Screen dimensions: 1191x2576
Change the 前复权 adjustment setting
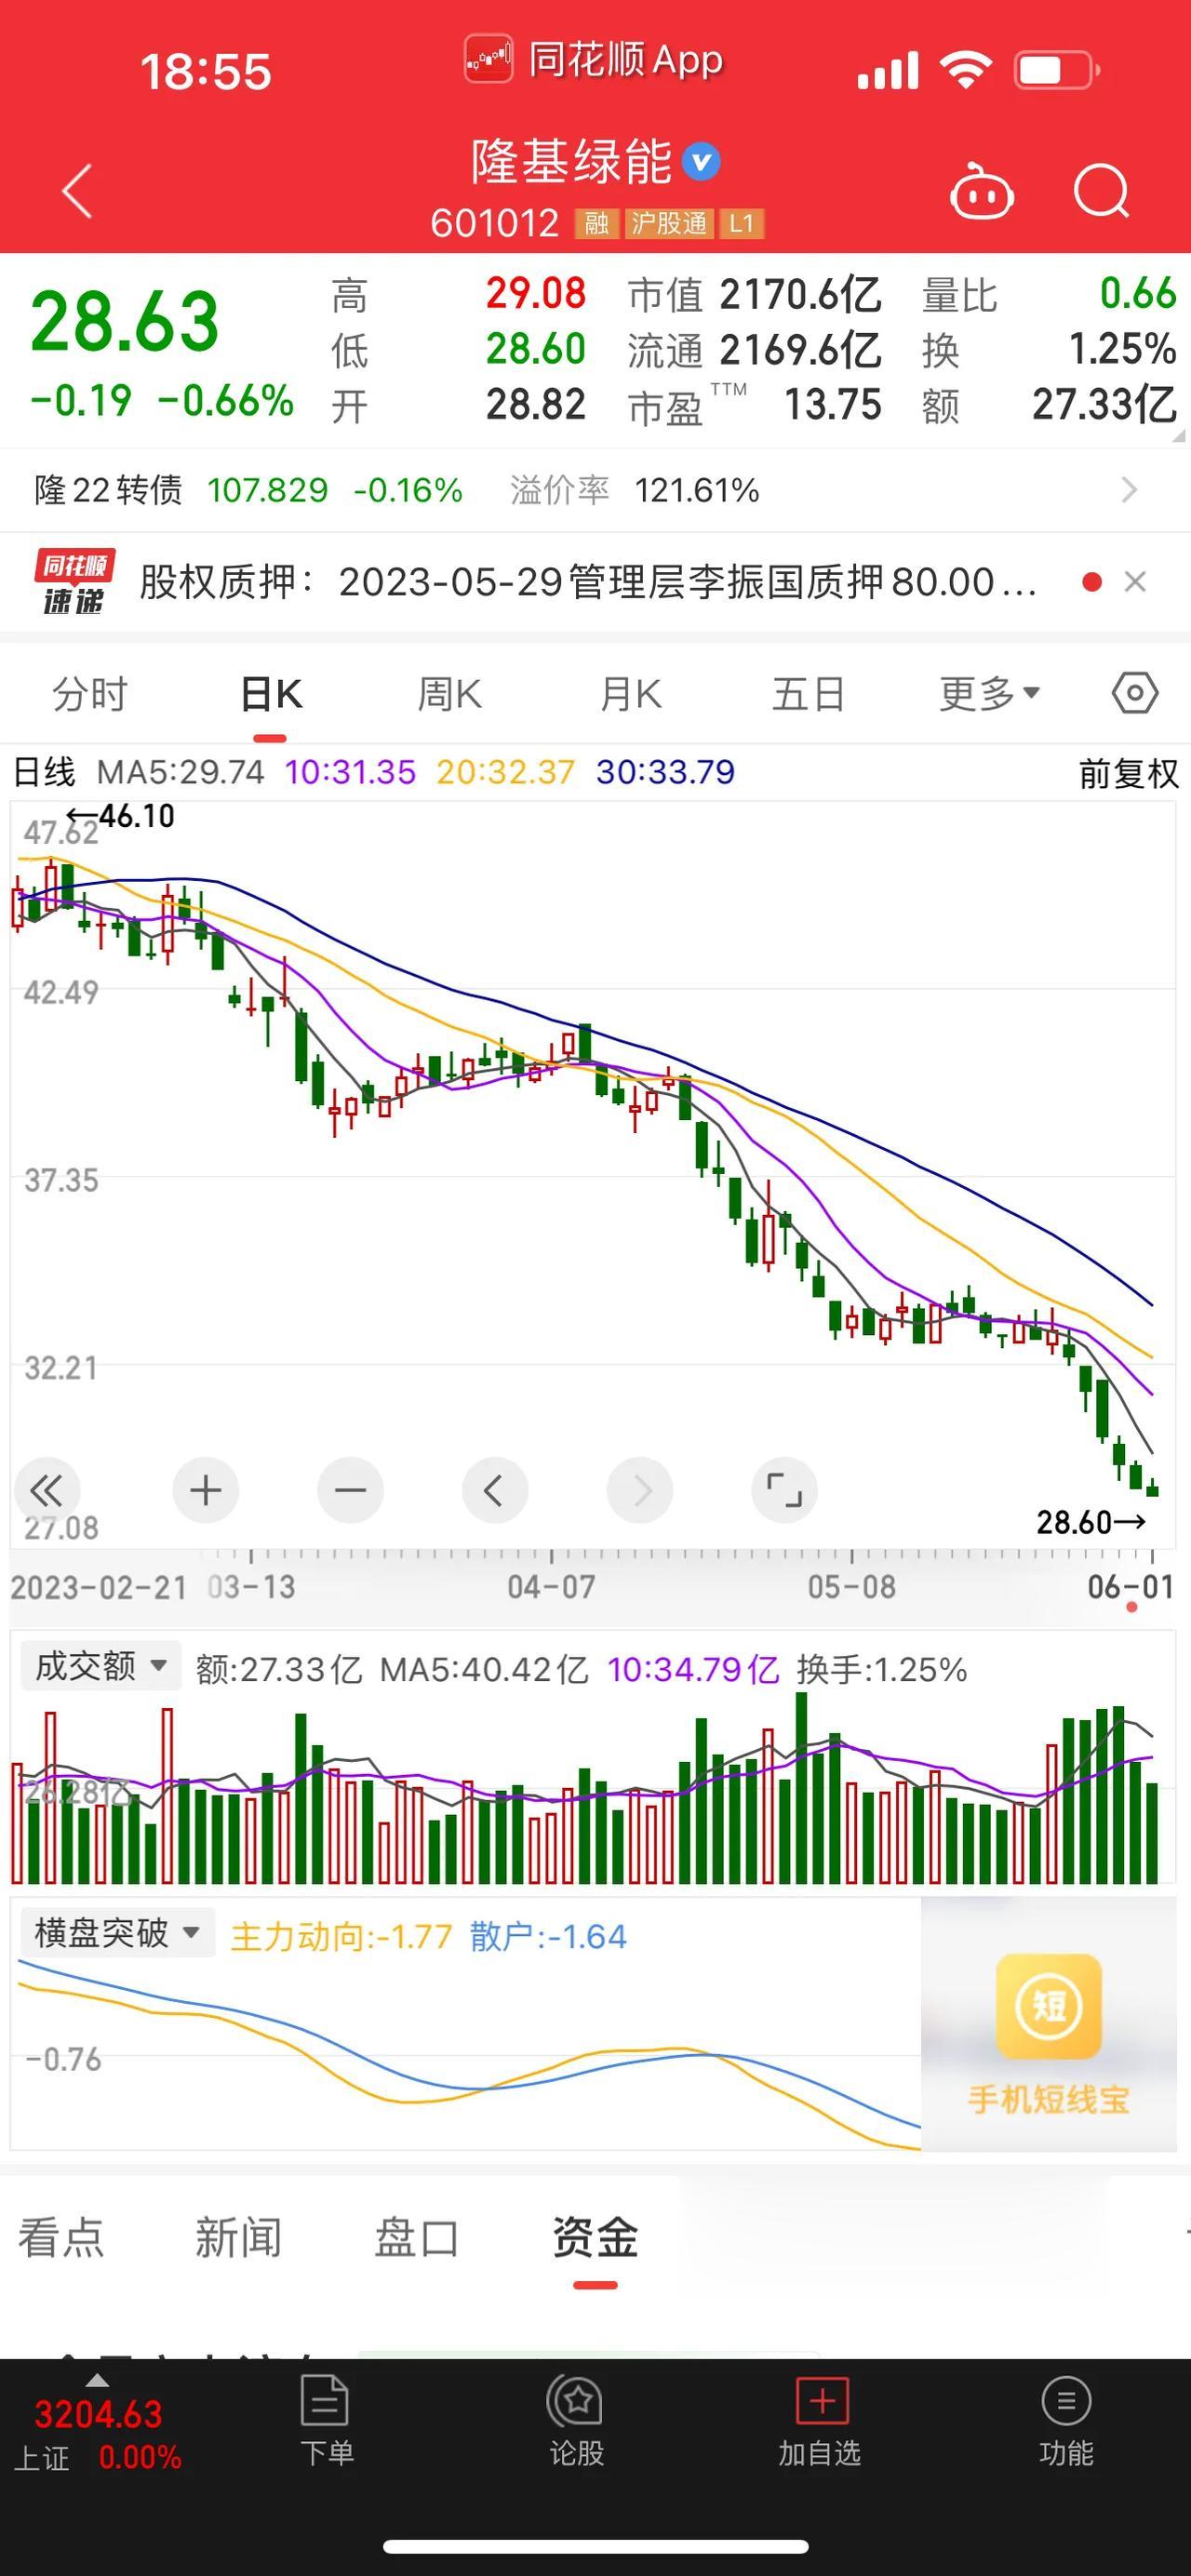(1128, 773)
